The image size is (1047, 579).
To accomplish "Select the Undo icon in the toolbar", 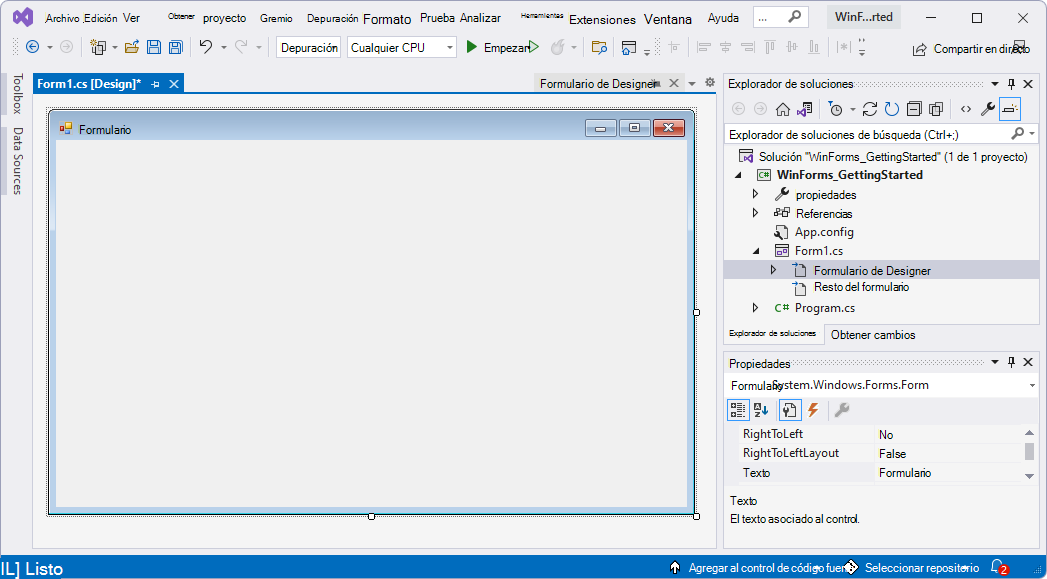I will click(207, 46).
